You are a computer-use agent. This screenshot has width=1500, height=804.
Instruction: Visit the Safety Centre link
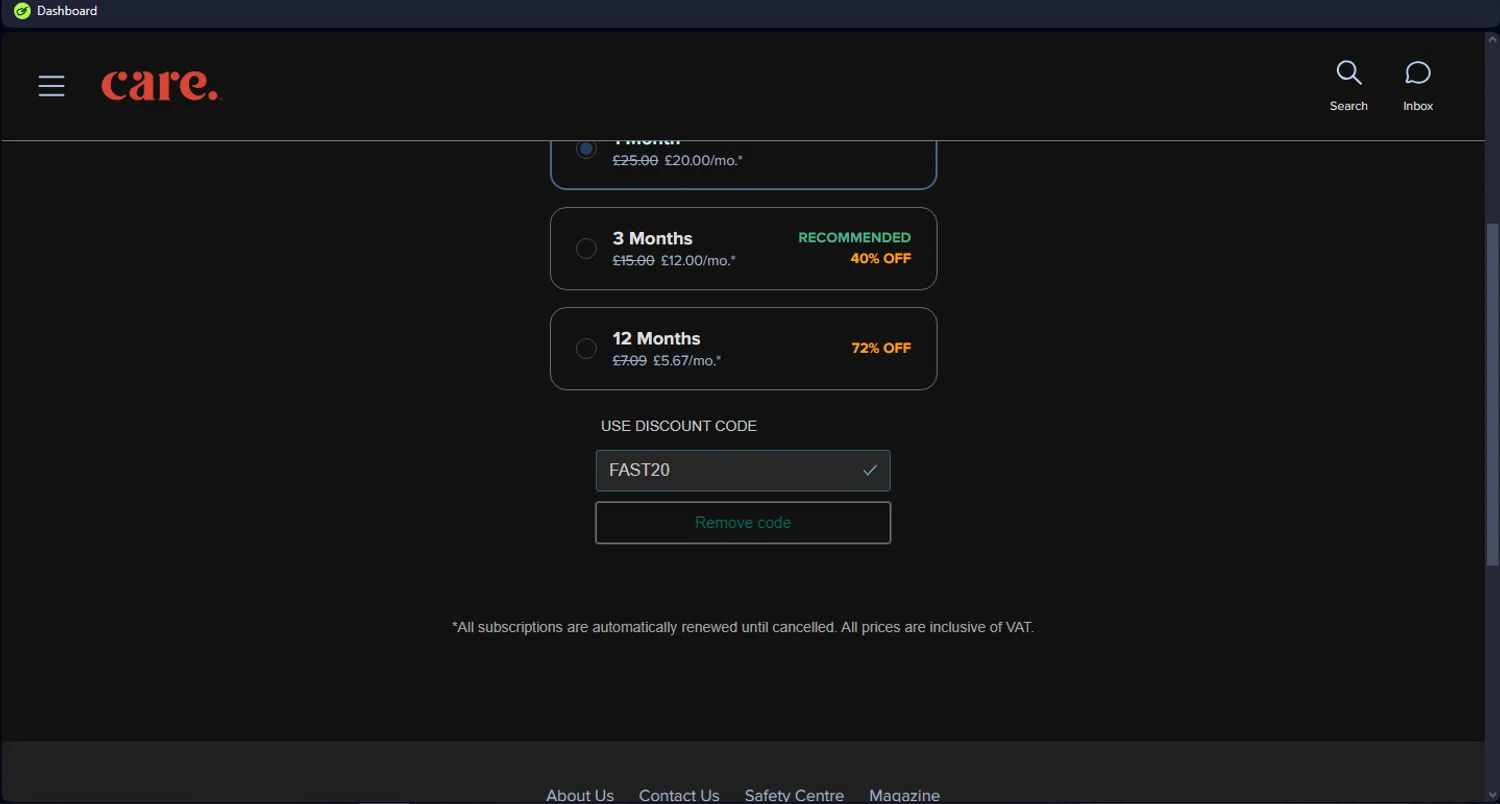[794, 796]
